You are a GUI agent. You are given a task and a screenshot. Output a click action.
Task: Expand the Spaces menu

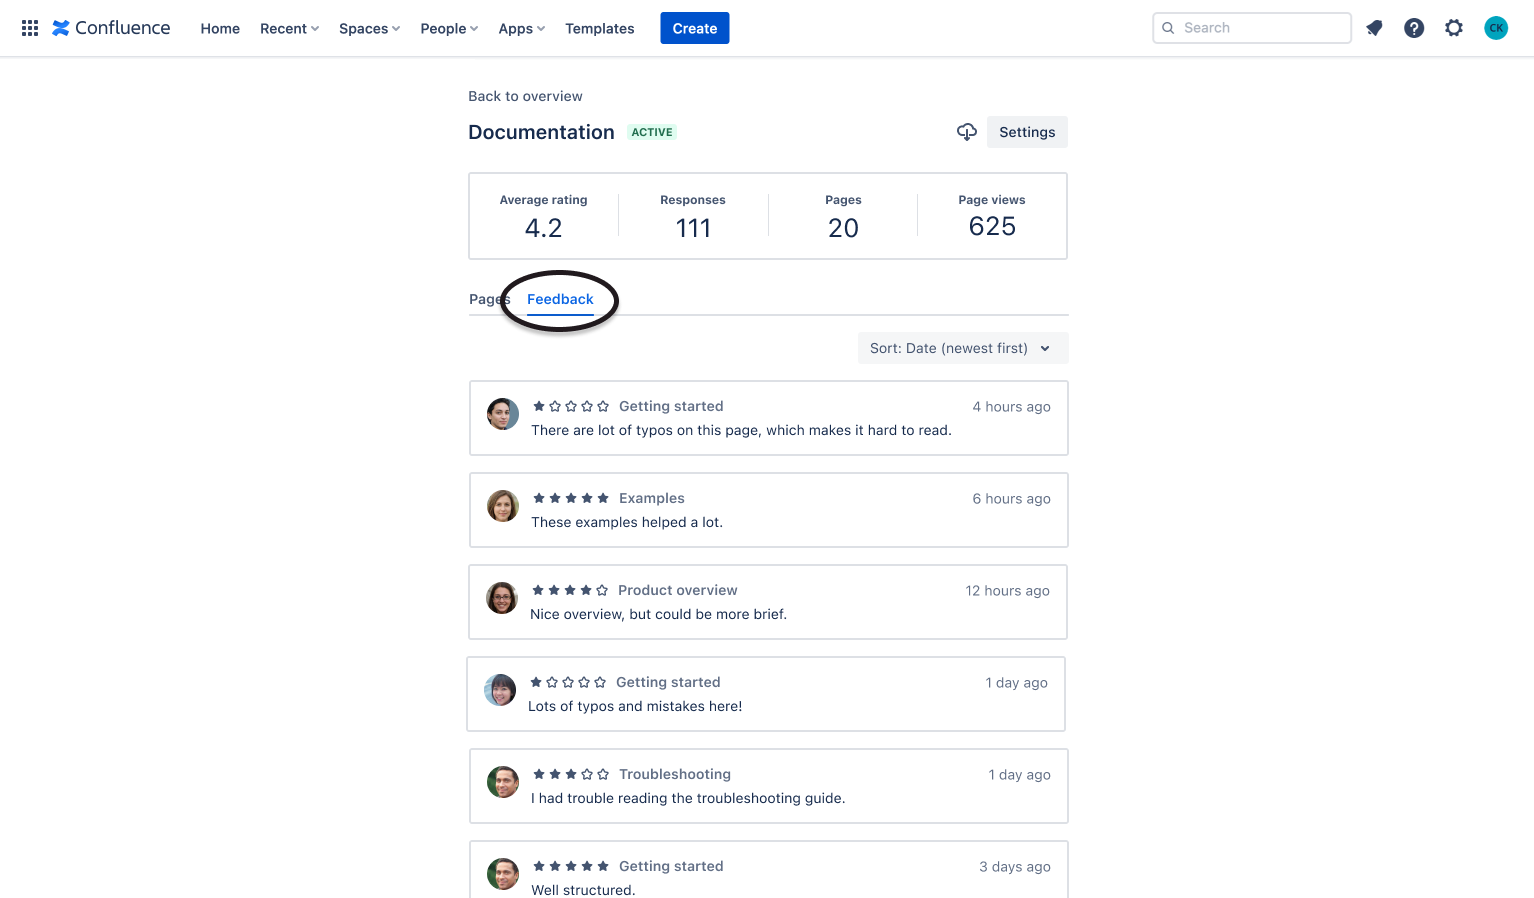368,28
